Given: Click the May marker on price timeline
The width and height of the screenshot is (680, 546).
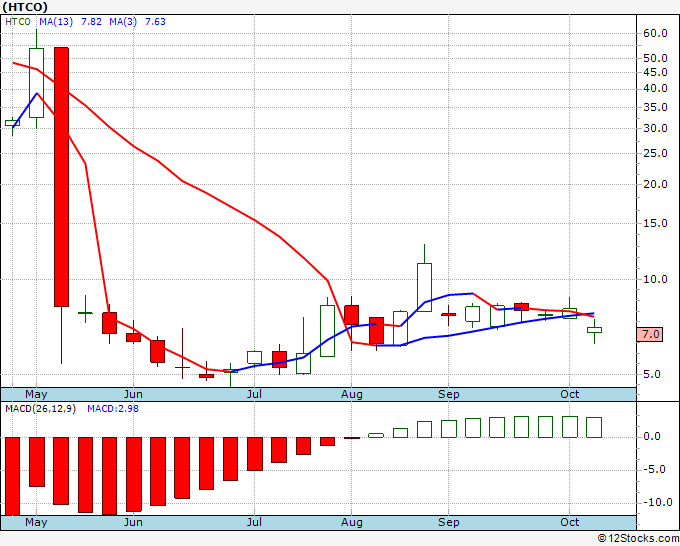Looking at the screenshot, I should [36, 394].
